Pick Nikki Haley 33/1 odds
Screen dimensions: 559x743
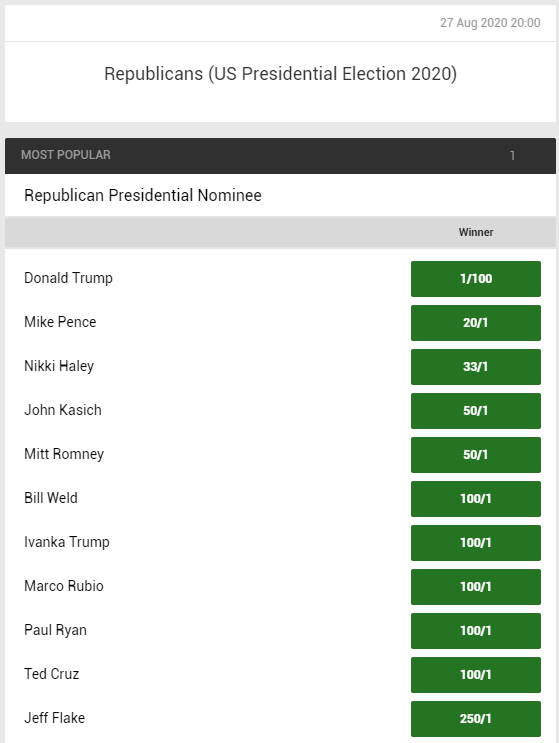[x=476, y=367]
